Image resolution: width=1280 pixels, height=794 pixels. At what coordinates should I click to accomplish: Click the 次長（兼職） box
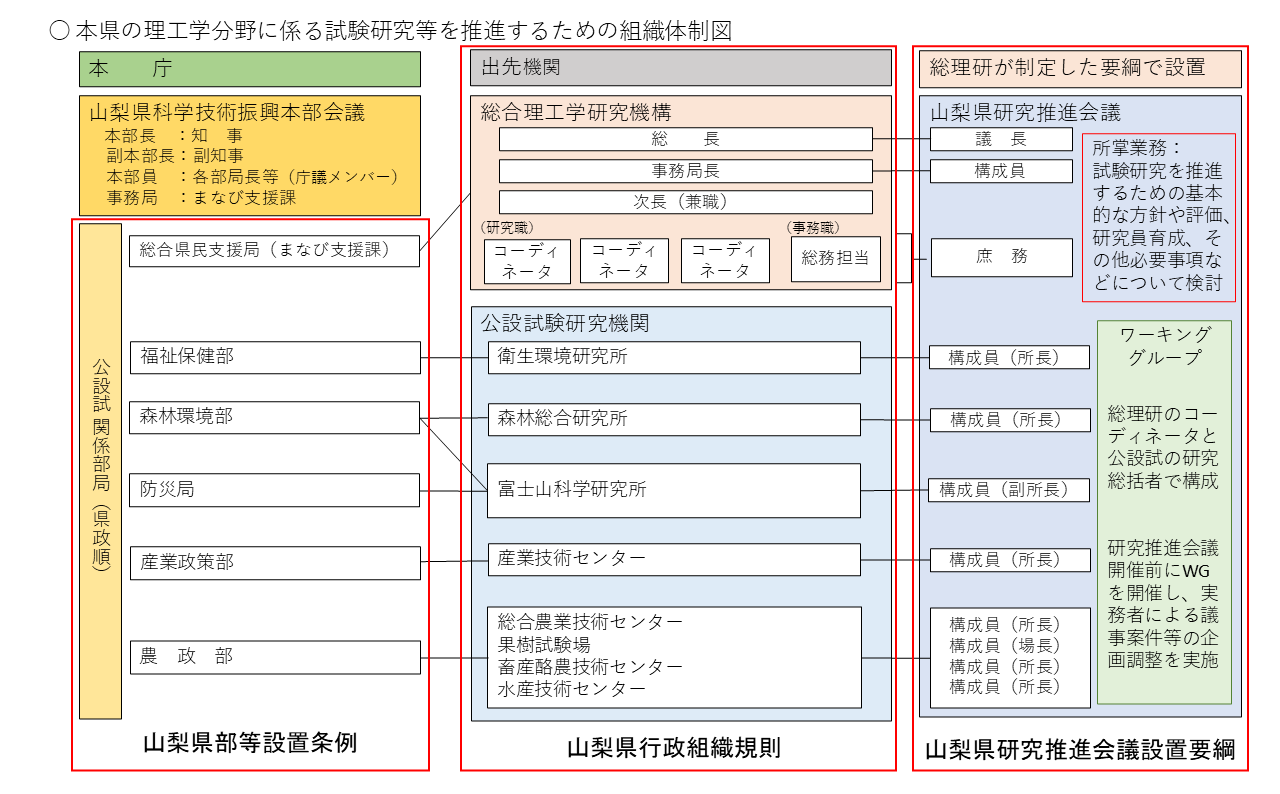pos(685,201)
